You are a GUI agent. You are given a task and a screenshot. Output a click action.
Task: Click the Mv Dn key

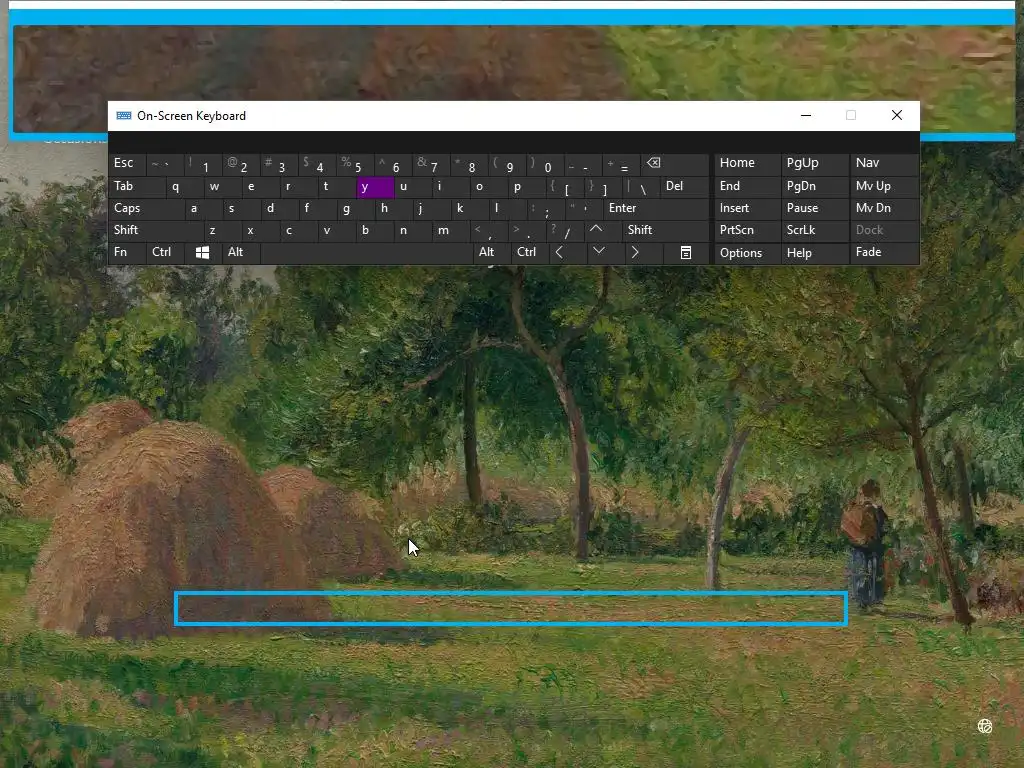pyautogui.click(x=884, y=208)
